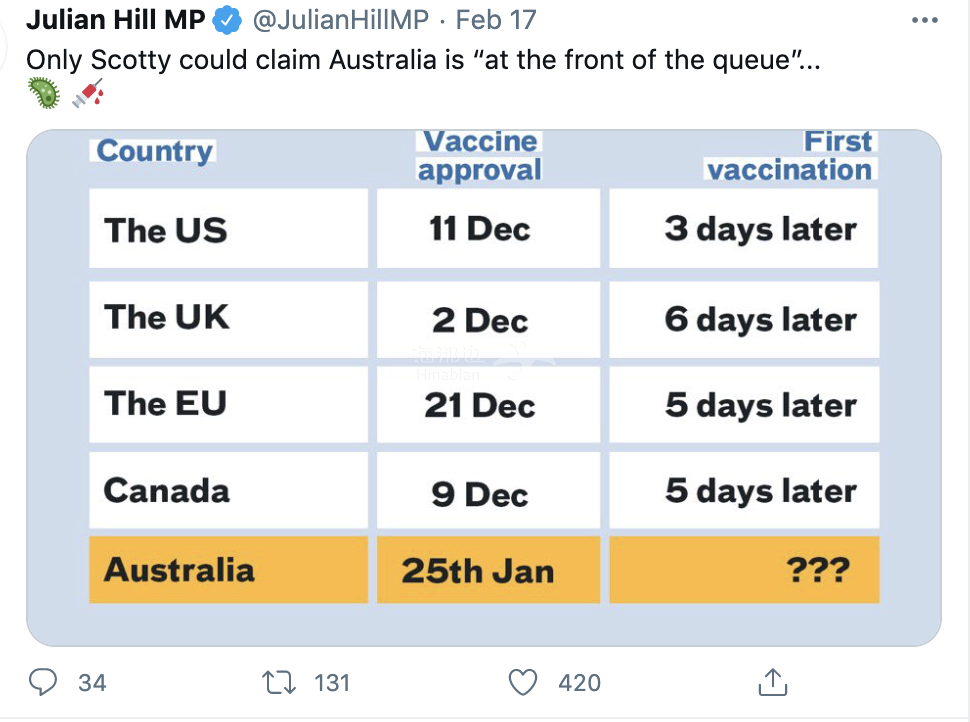The width and height of the screenshot is (970, 722).
Task: Click the microbe emoji in the tweet
Action: [x=44, y=93]
